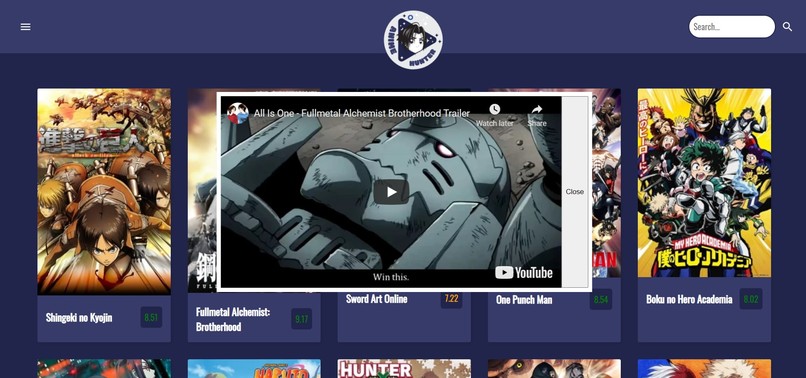Viewport: 806px width, 378px height.
Task: Close the trailer popup
Action: coord(575,191)
